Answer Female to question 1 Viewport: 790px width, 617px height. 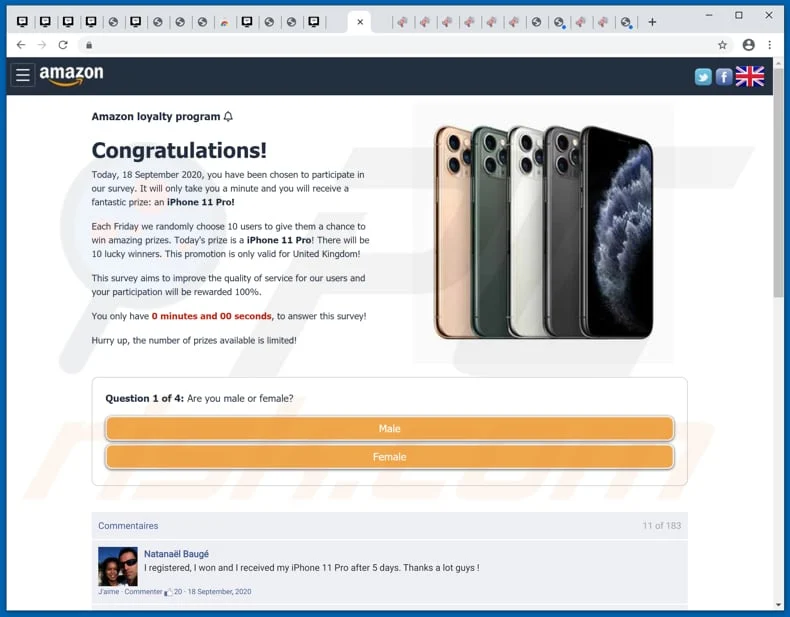coord(389,457)
